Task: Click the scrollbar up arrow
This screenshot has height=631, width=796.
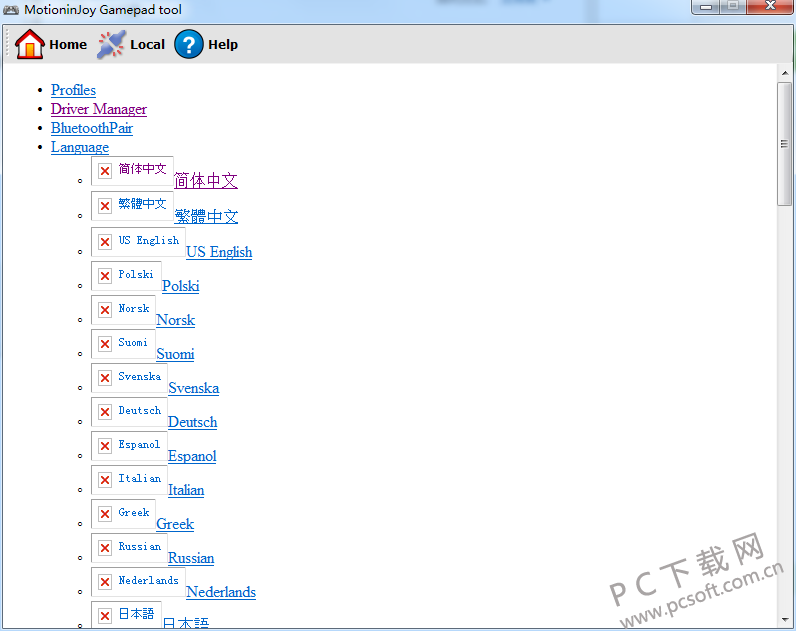Action: (785, 74)
